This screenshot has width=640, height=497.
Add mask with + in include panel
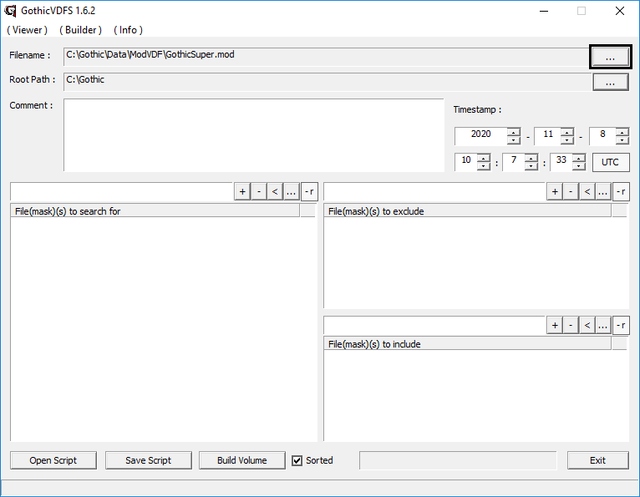coord(555,325)
